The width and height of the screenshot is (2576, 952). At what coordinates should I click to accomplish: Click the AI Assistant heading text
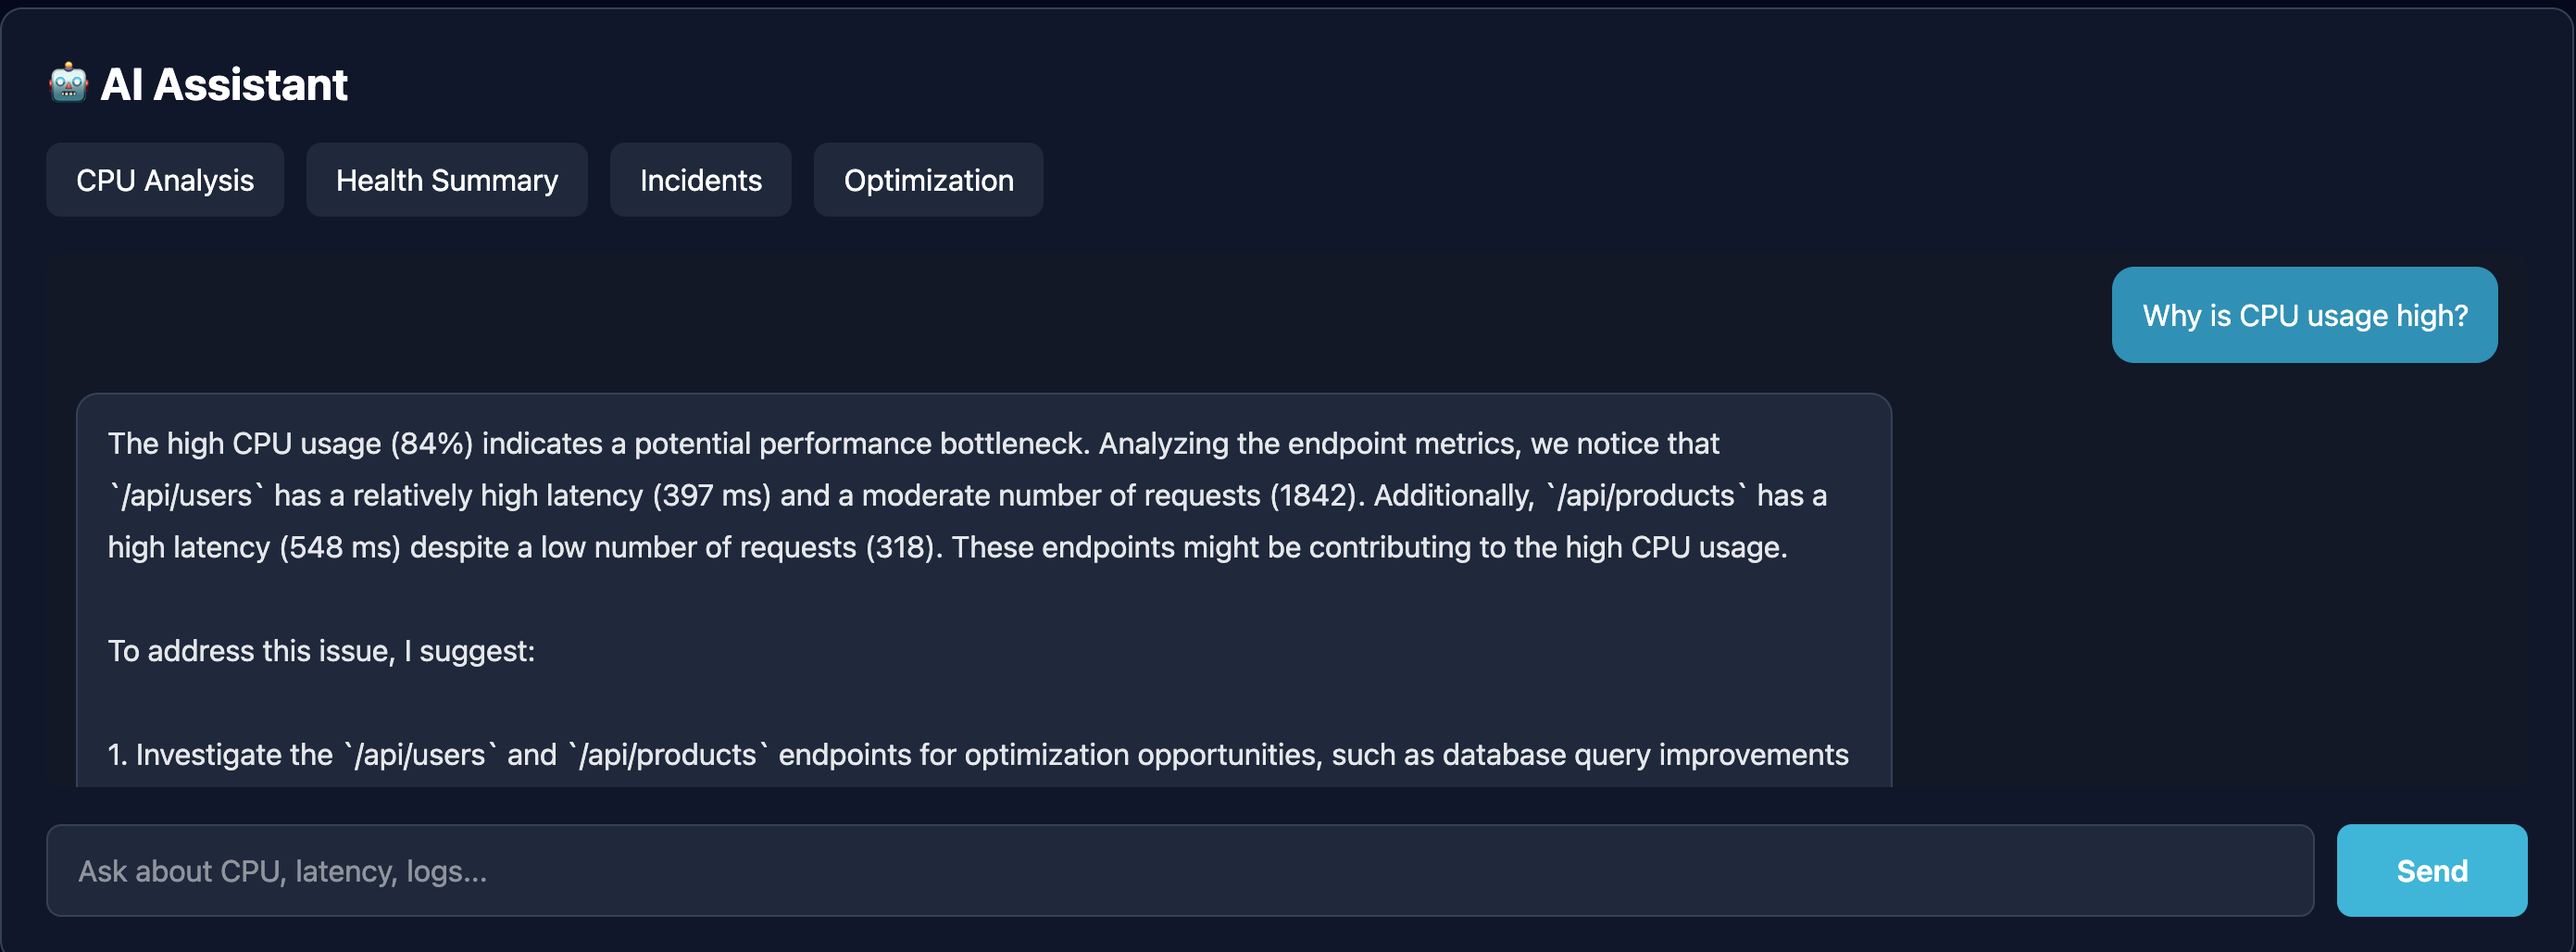tap(224, 84)
